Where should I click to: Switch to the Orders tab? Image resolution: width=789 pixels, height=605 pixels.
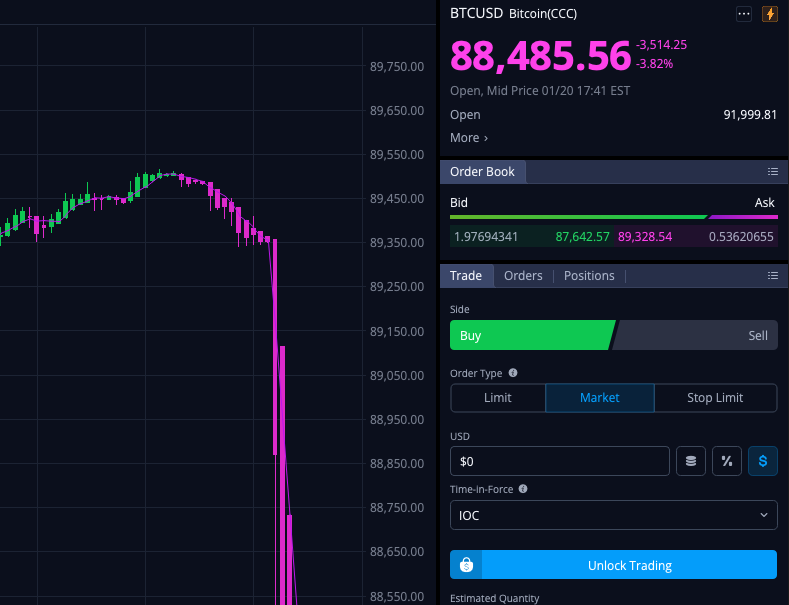[523, 275]
